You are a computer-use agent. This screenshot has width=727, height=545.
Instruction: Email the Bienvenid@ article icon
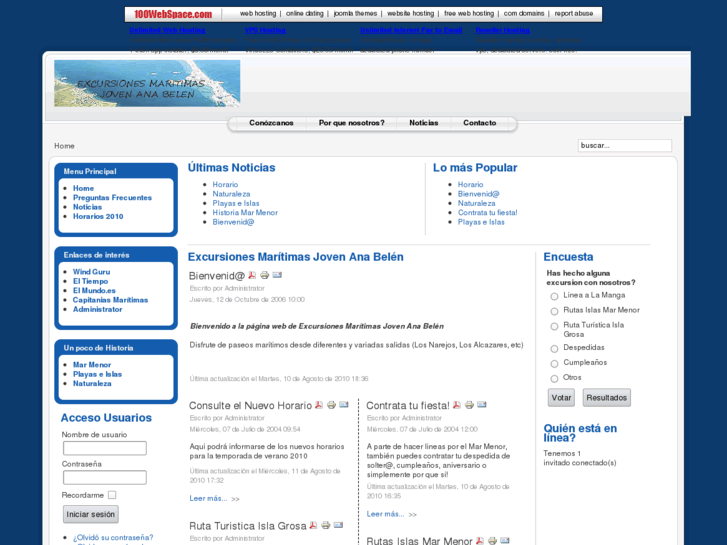[277, 275]
